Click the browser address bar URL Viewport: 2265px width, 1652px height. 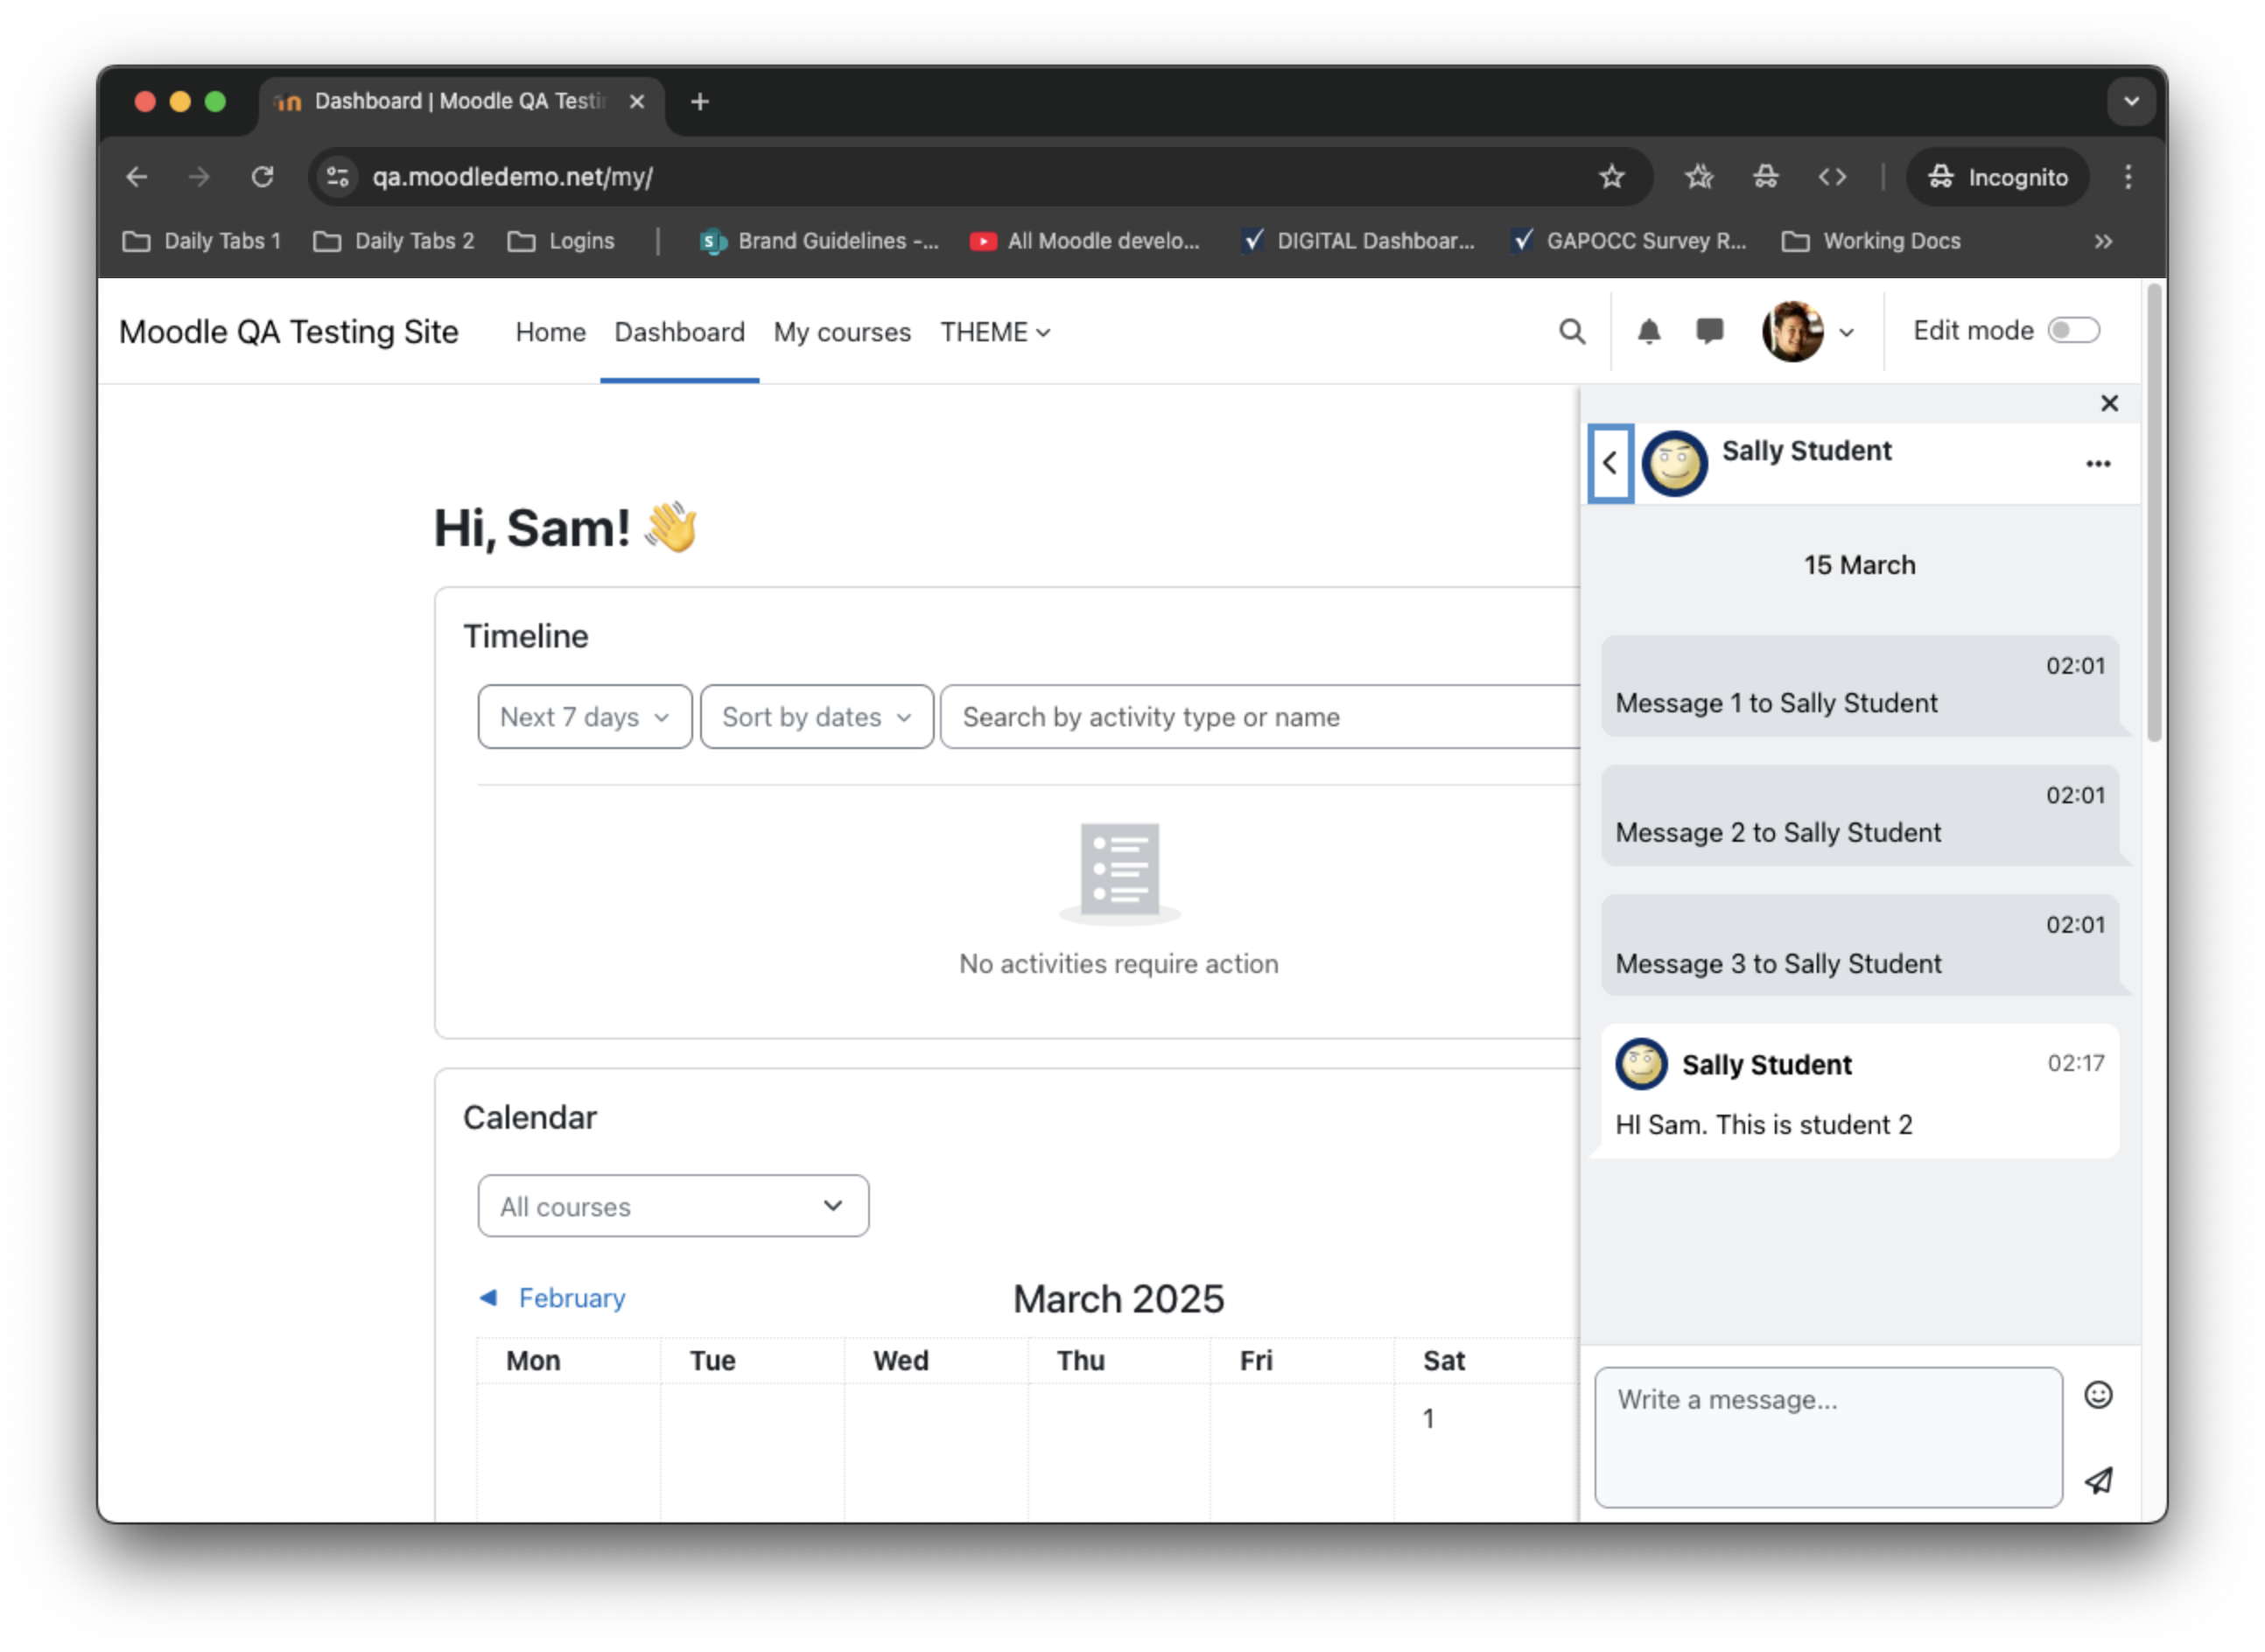click(512, 177)
